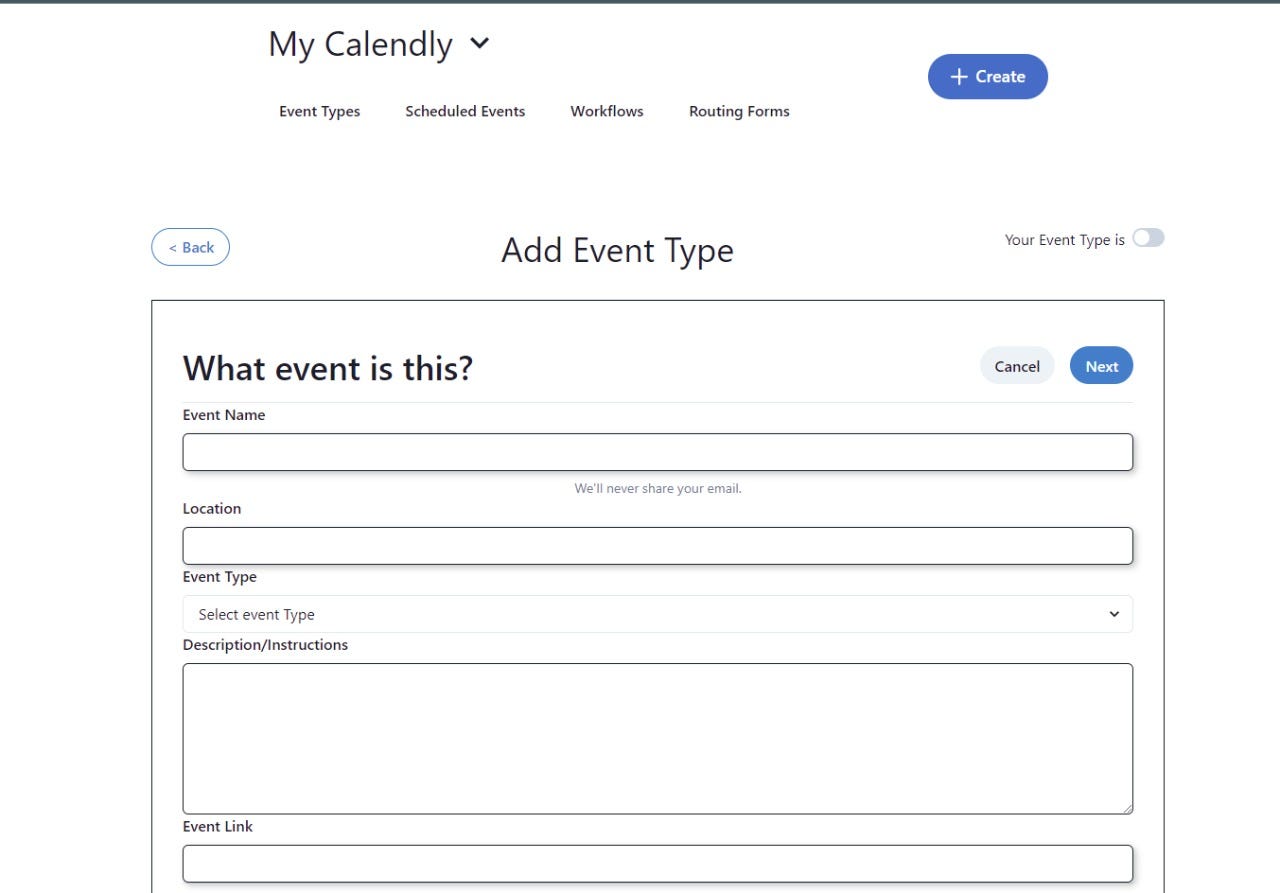Viewport: 1280px width, 893px height.
Task: Click the Next button
Action: [x=1101, y=366]
